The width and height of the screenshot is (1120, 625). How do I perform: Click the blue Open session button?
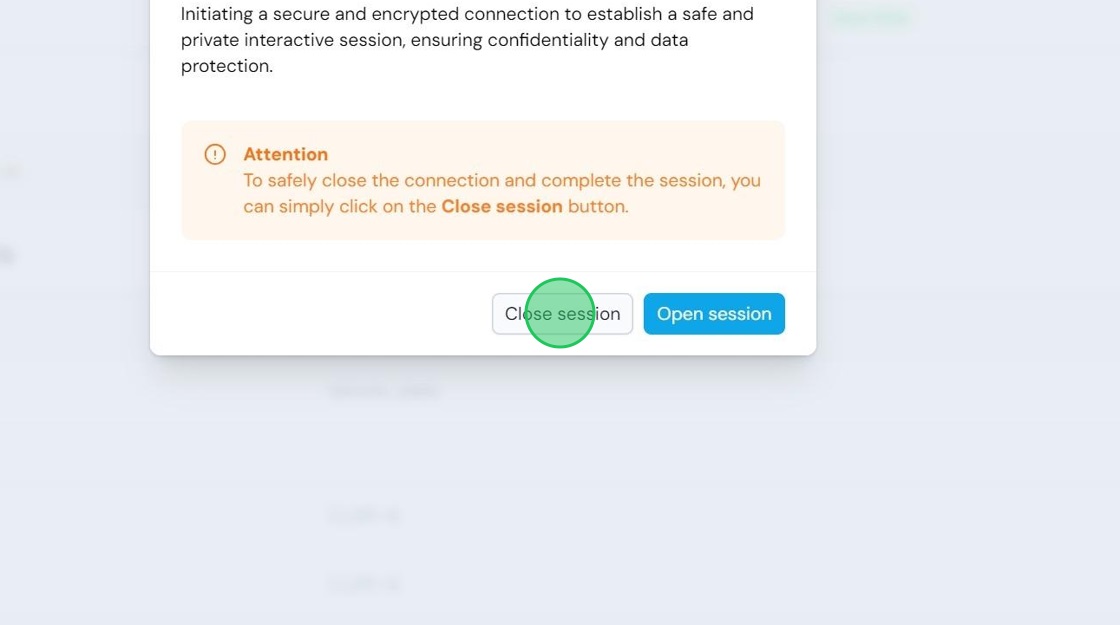click(x=714, y=314)
